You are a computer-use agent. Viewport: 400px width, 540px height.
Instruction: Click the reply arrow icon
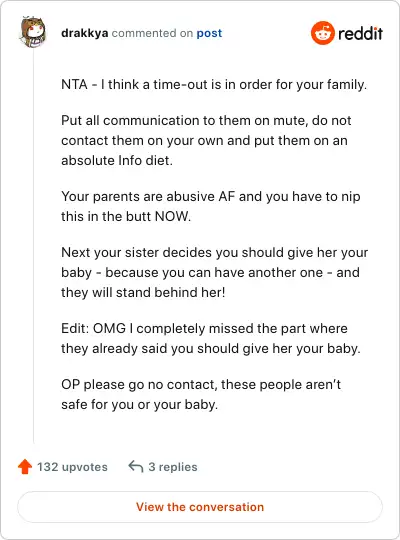click(136, 467)
